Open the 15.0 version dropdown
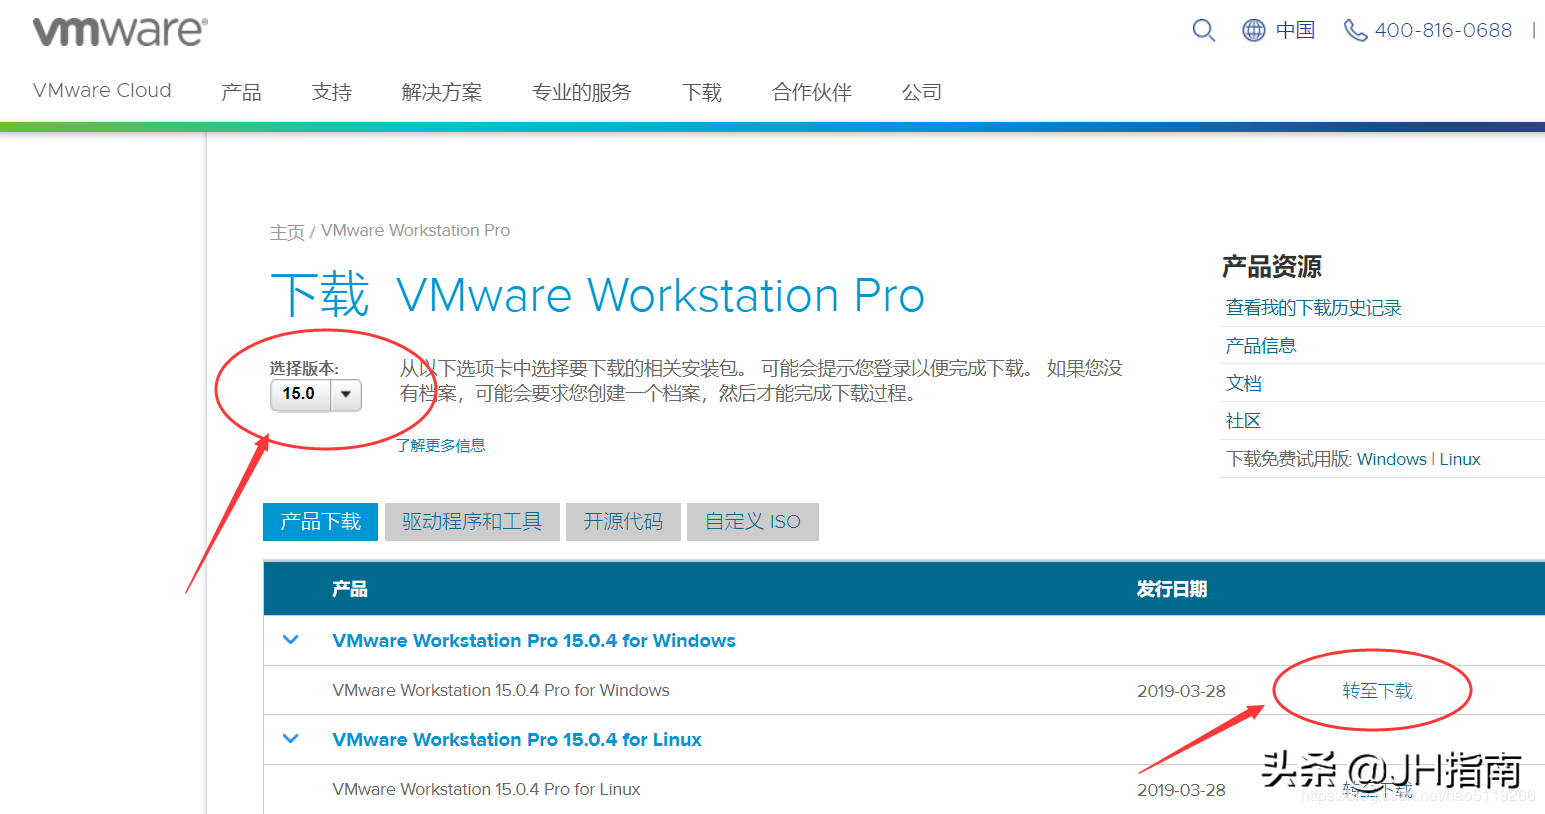This screenshot has width=1545, height=814. [315, 394]
